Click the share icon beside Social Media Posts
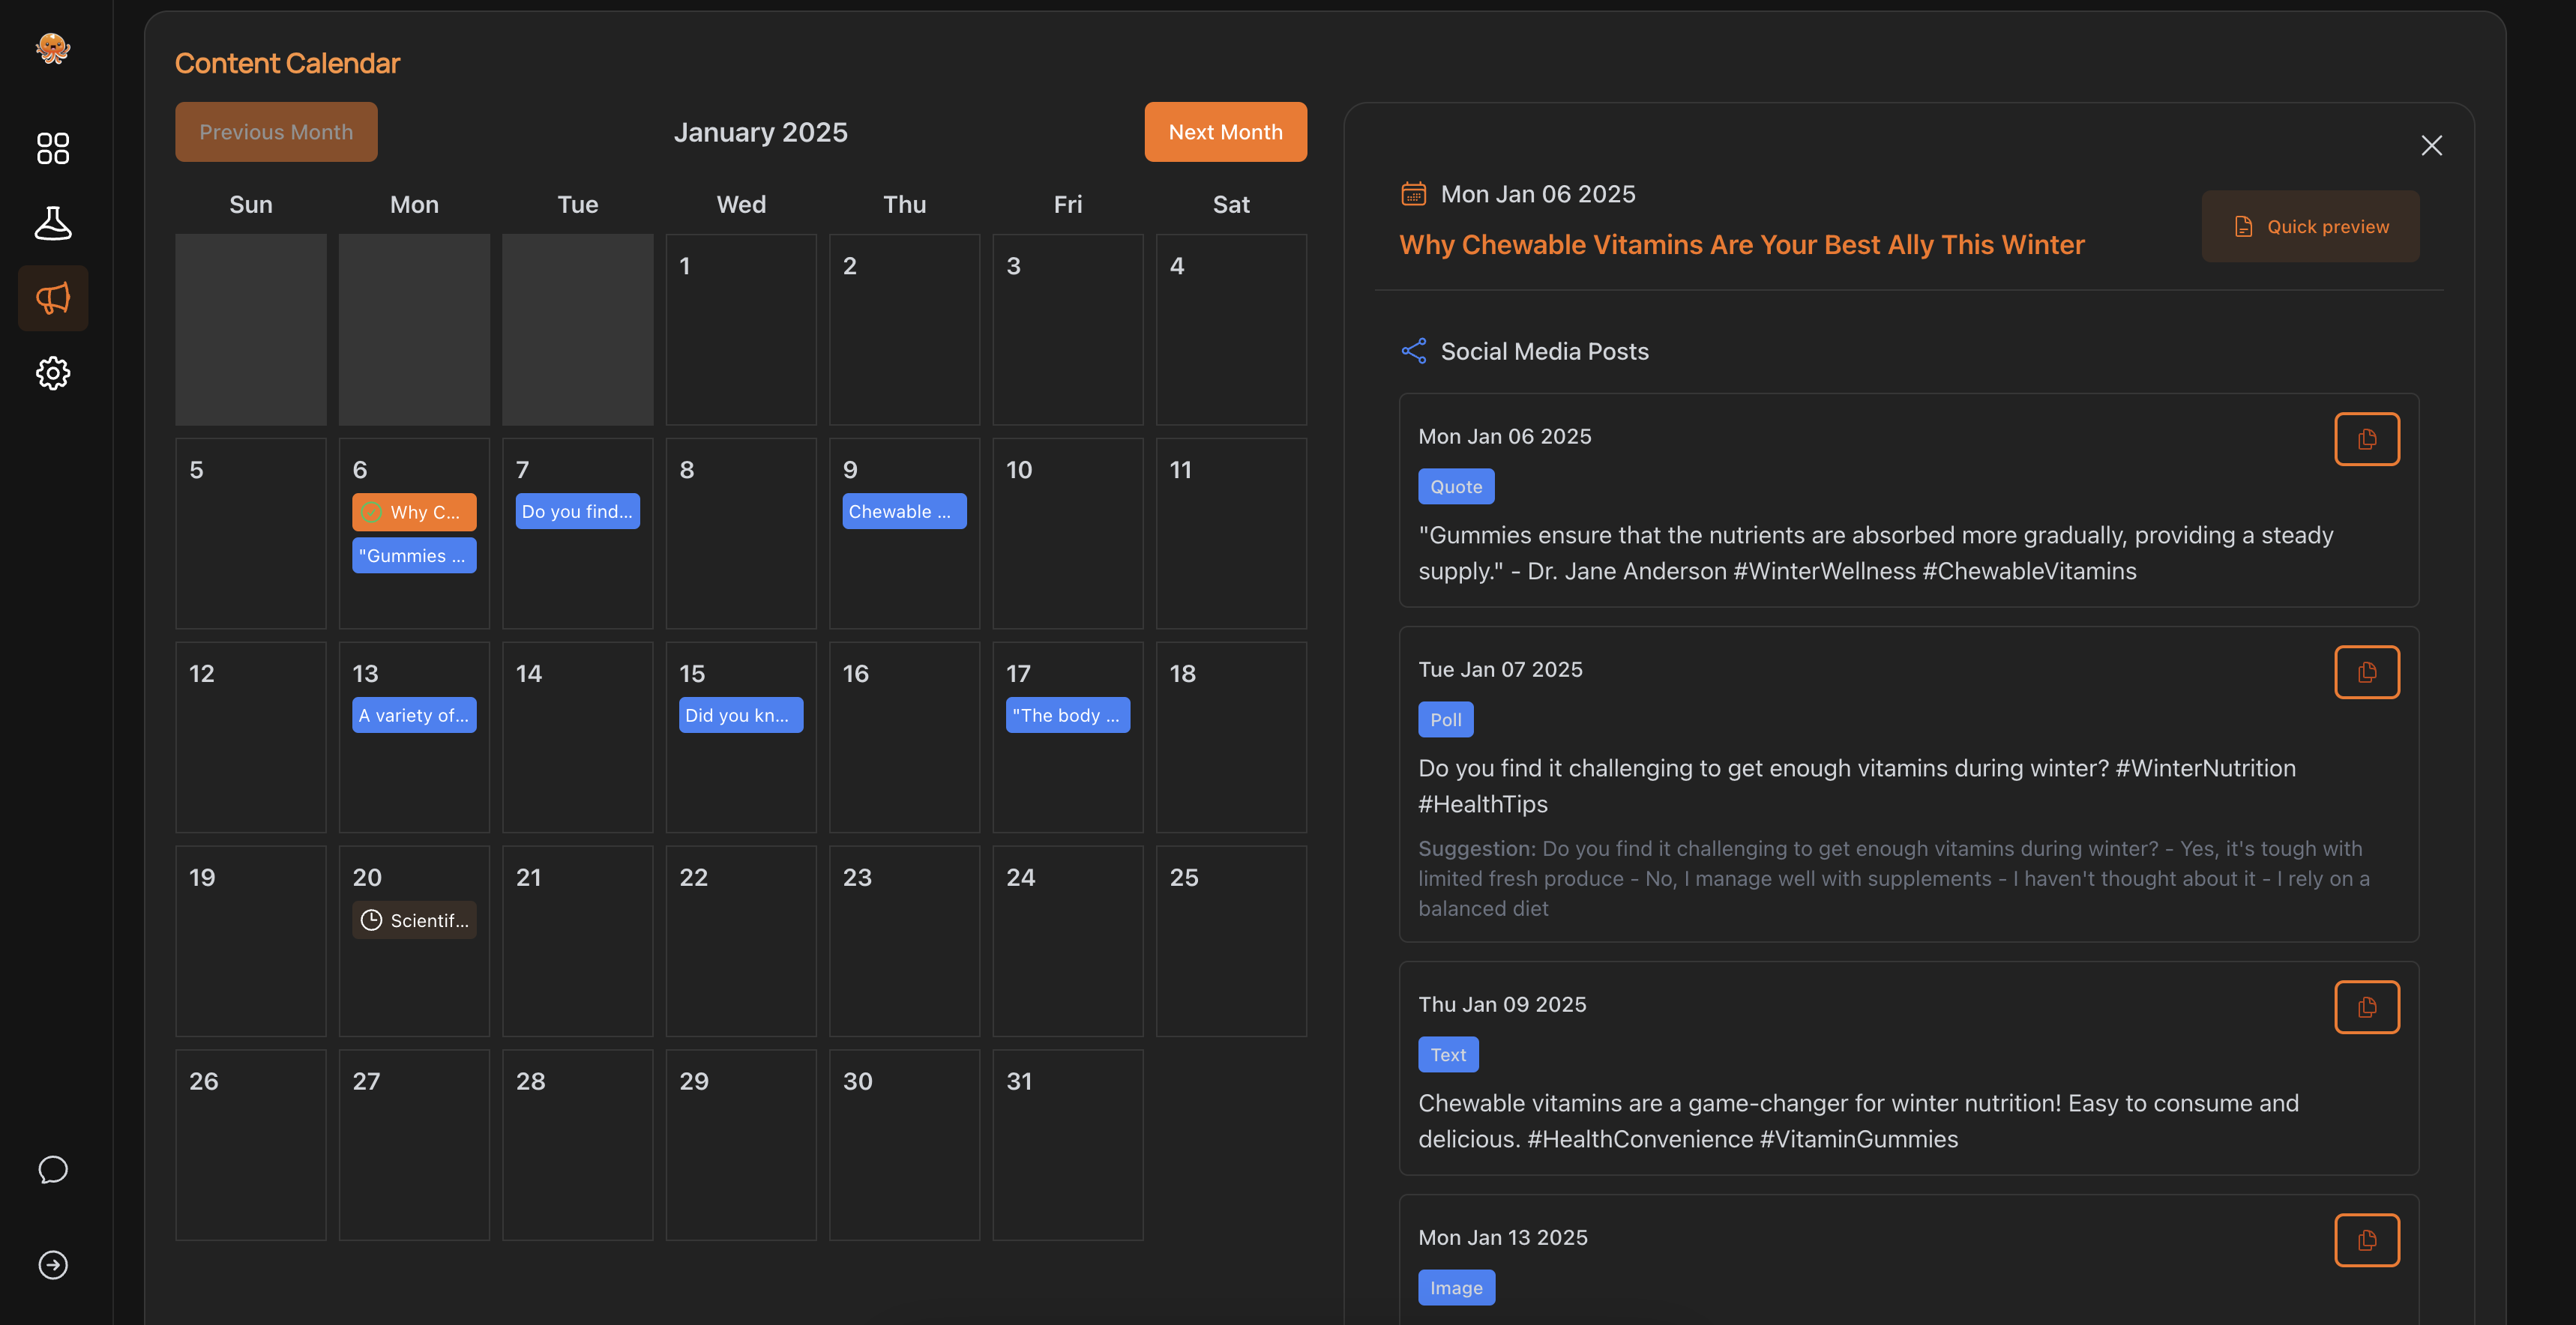This screenshot has height=1325, width=2576. pos(1413,350)
